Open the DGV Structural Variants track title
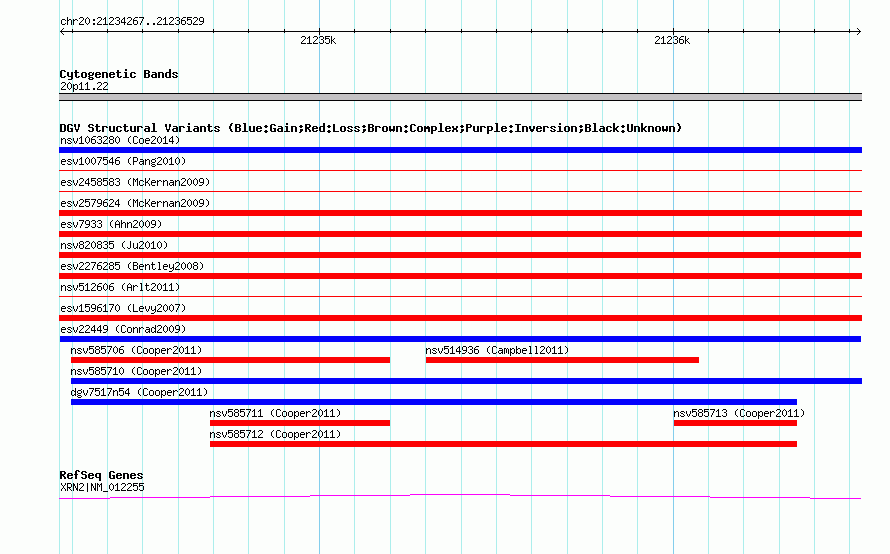Viewport: 890px width, 554px height. (x=371, y=128)
